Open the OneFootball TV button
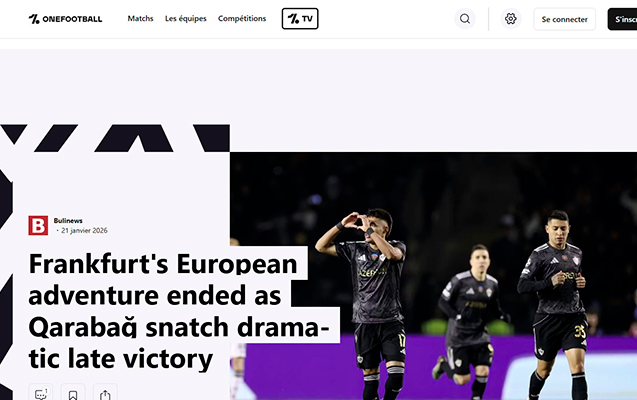Viewport: 637px width, 400px height. click(300, 19)
